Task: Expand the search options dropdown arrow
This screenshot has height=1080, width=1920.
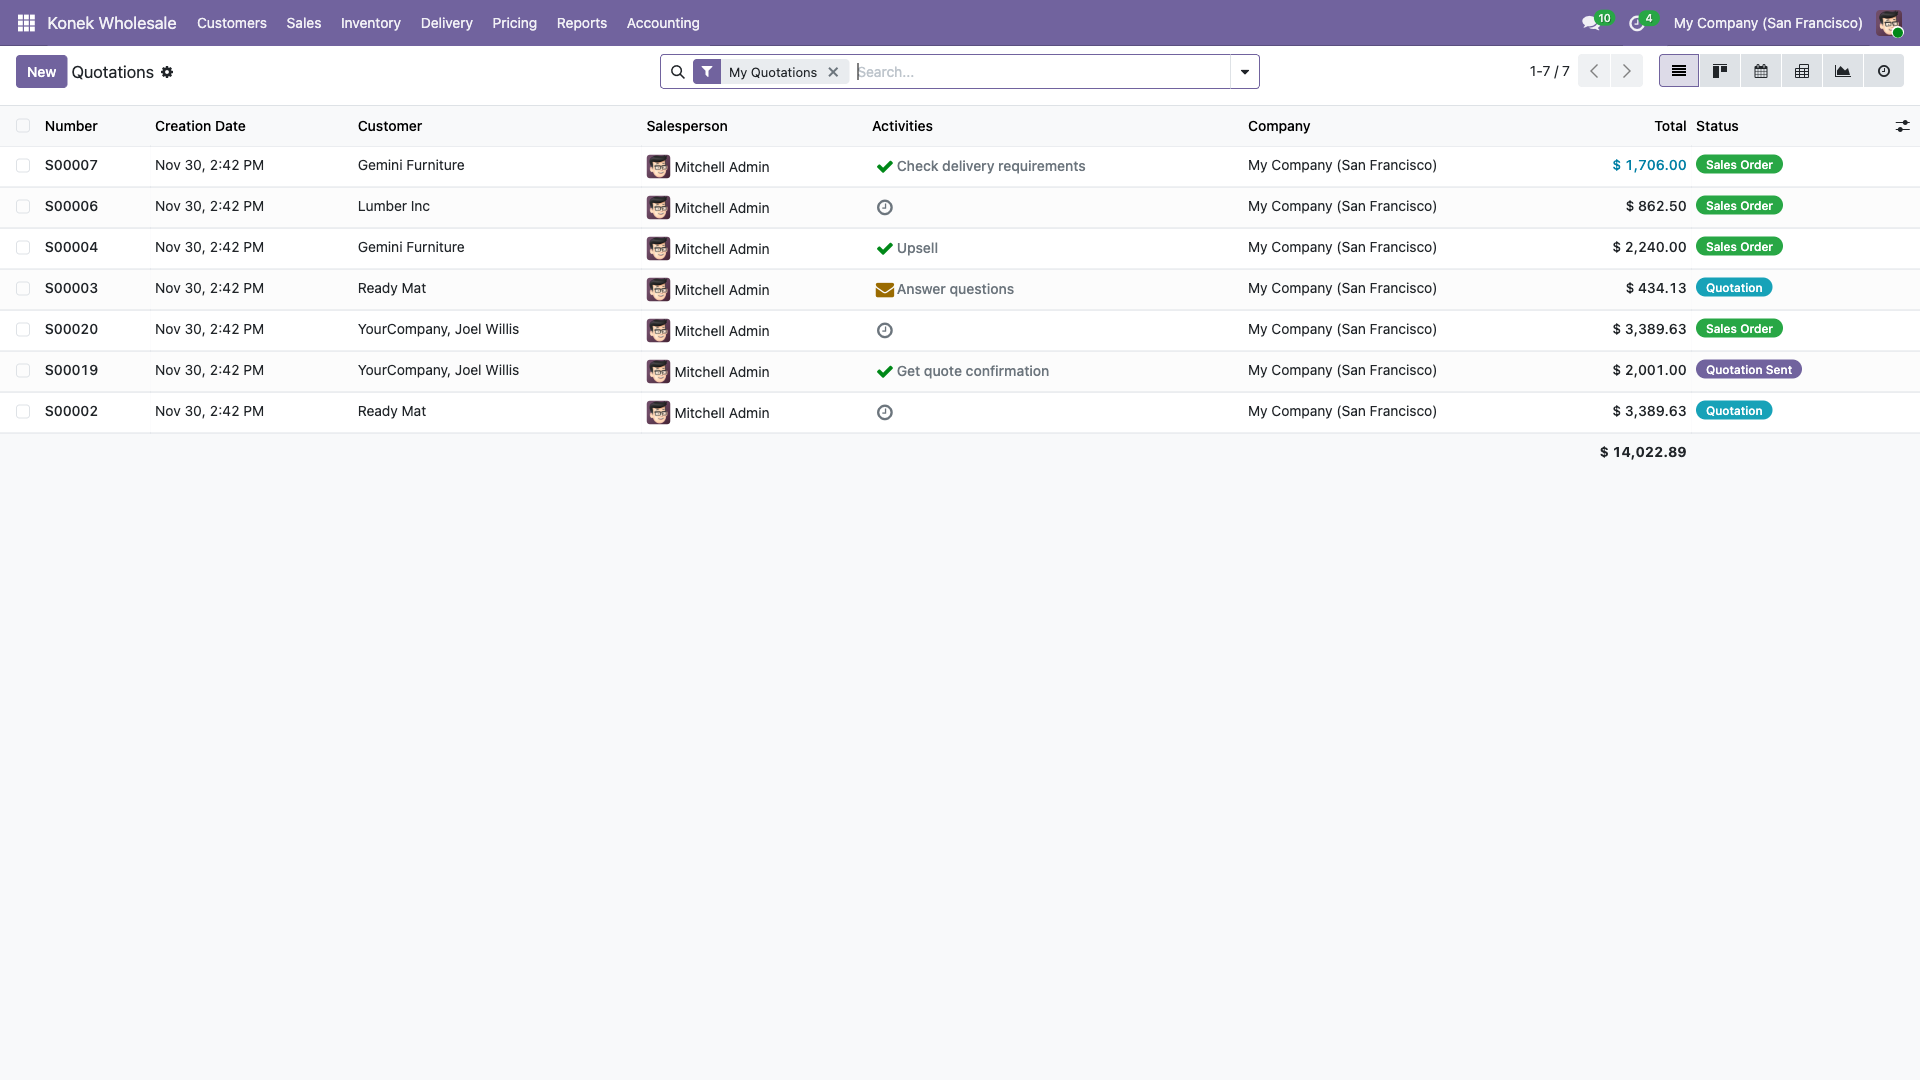Action: pyautogui.click(x=1245, y=72)
